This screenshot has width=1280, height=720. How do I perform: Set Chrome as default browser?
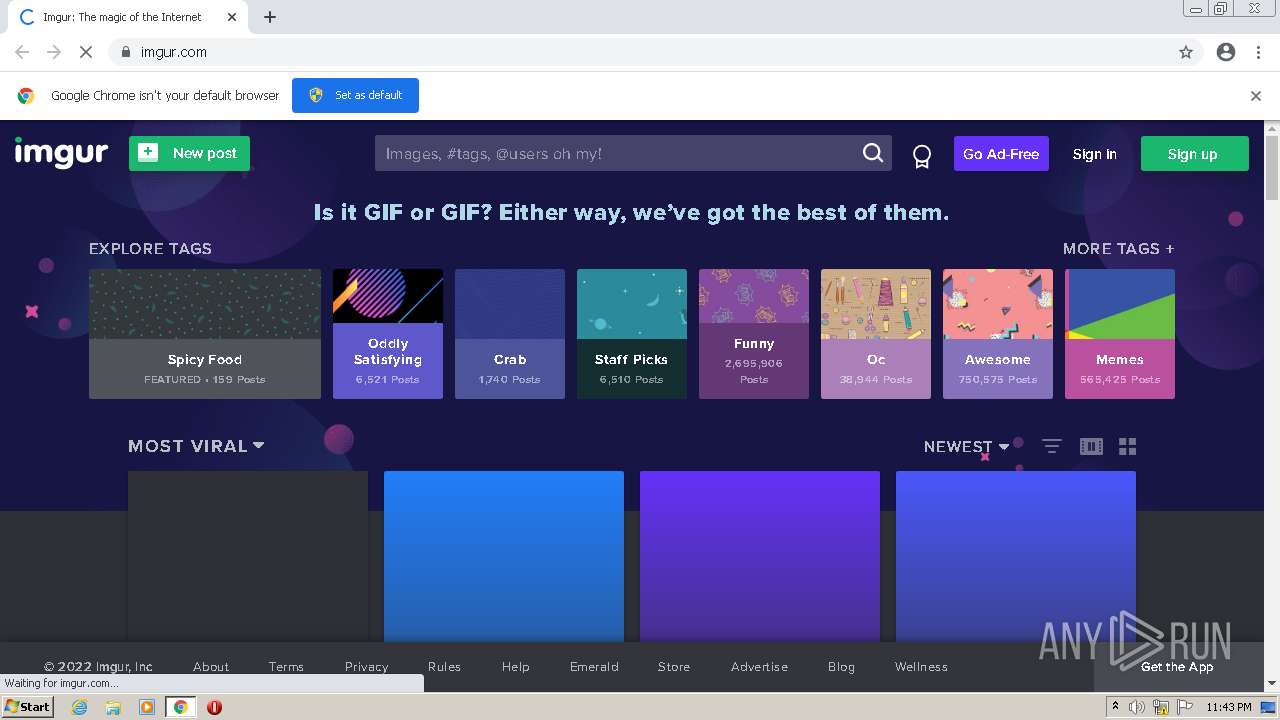[355, 95]
